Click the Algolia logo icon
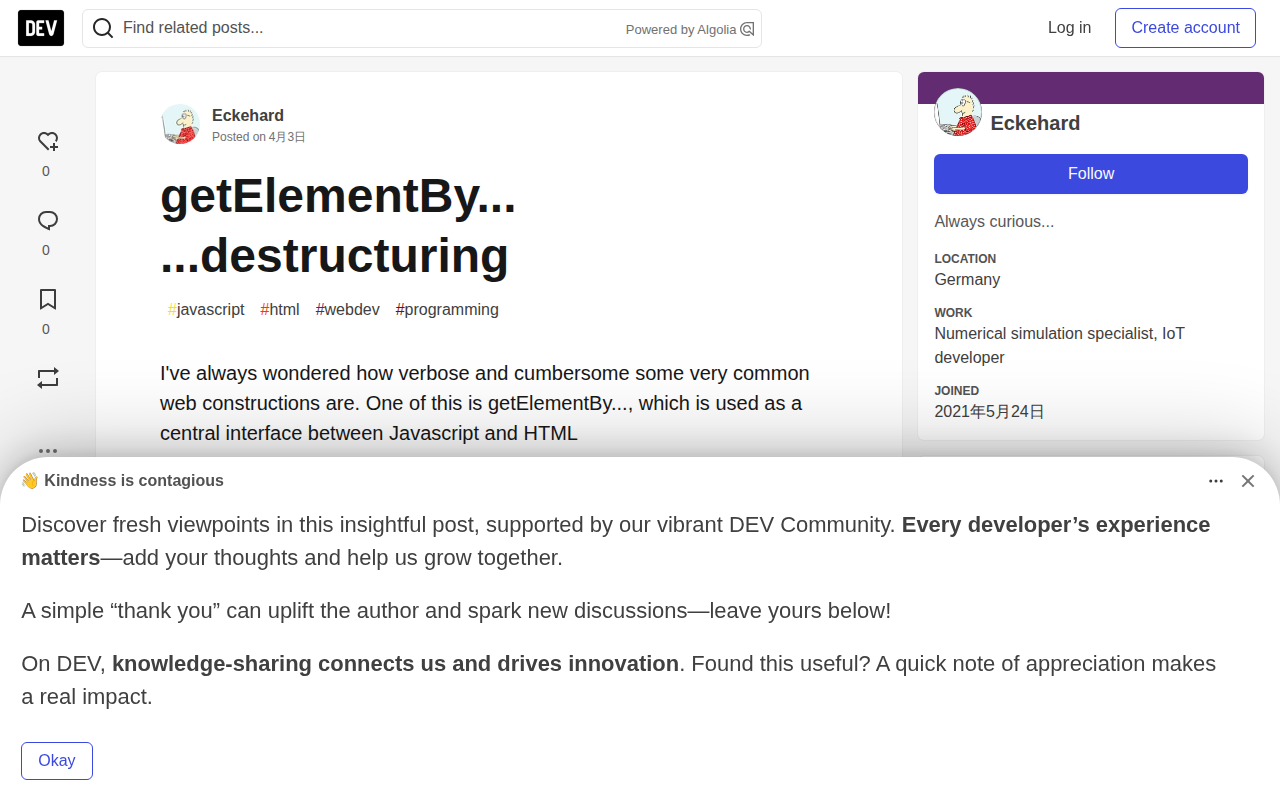The height and width of the screenshot is (800, 1280). click(x=747, y=29)
